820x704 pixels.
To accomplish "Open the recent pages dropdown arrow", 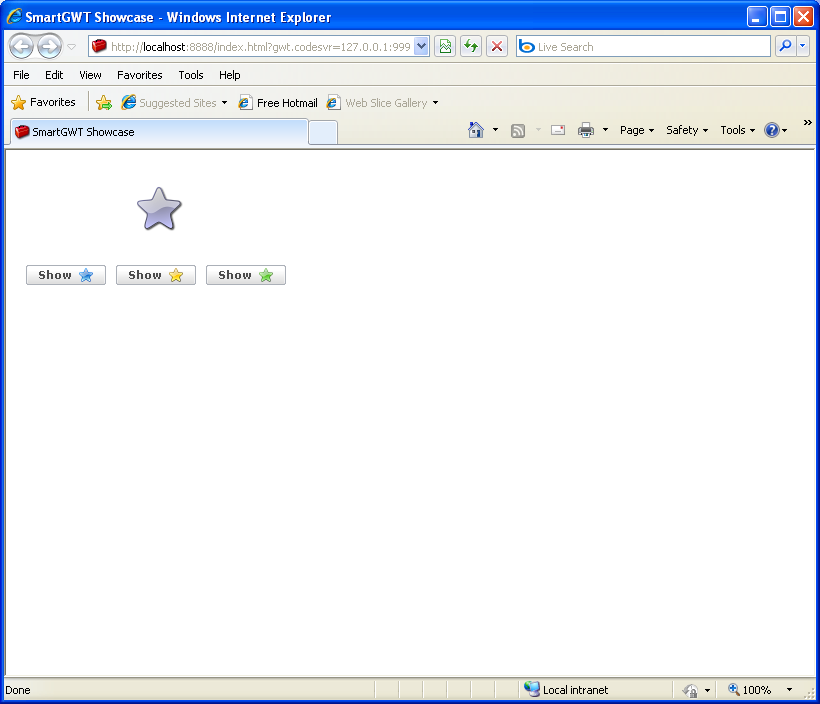I will [72, 47].
